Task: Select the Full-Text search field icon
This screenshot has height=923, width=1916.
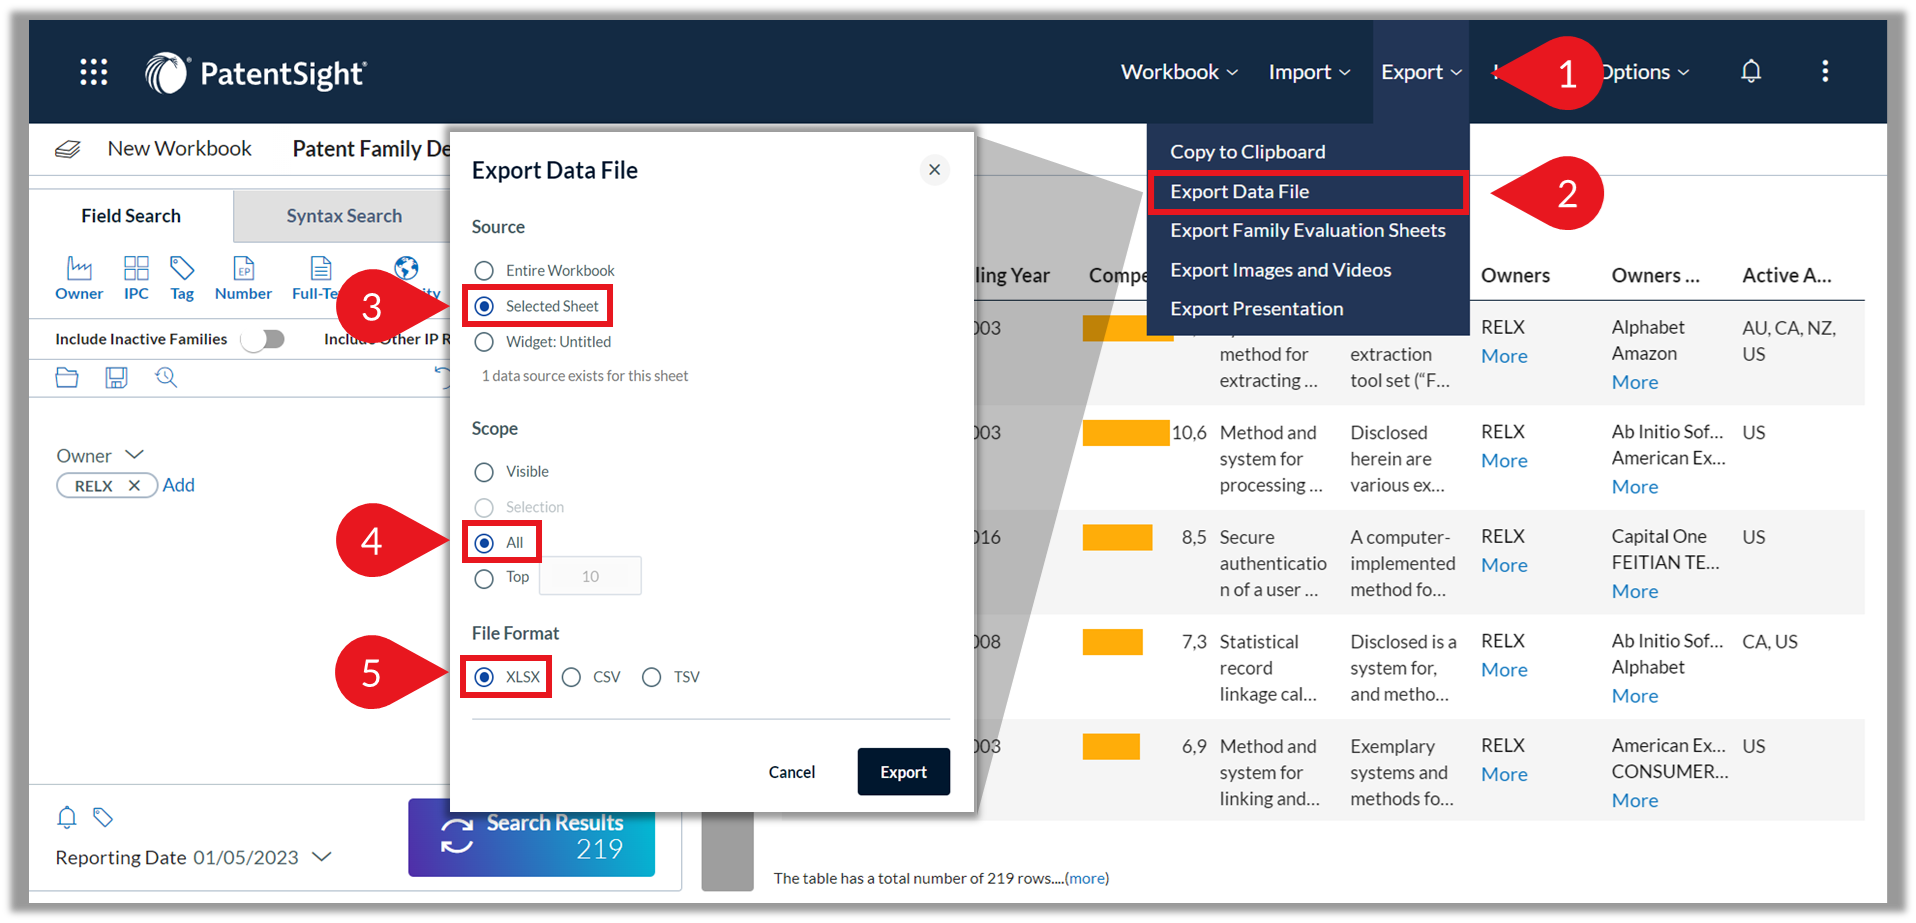Action: coord(320,278)
